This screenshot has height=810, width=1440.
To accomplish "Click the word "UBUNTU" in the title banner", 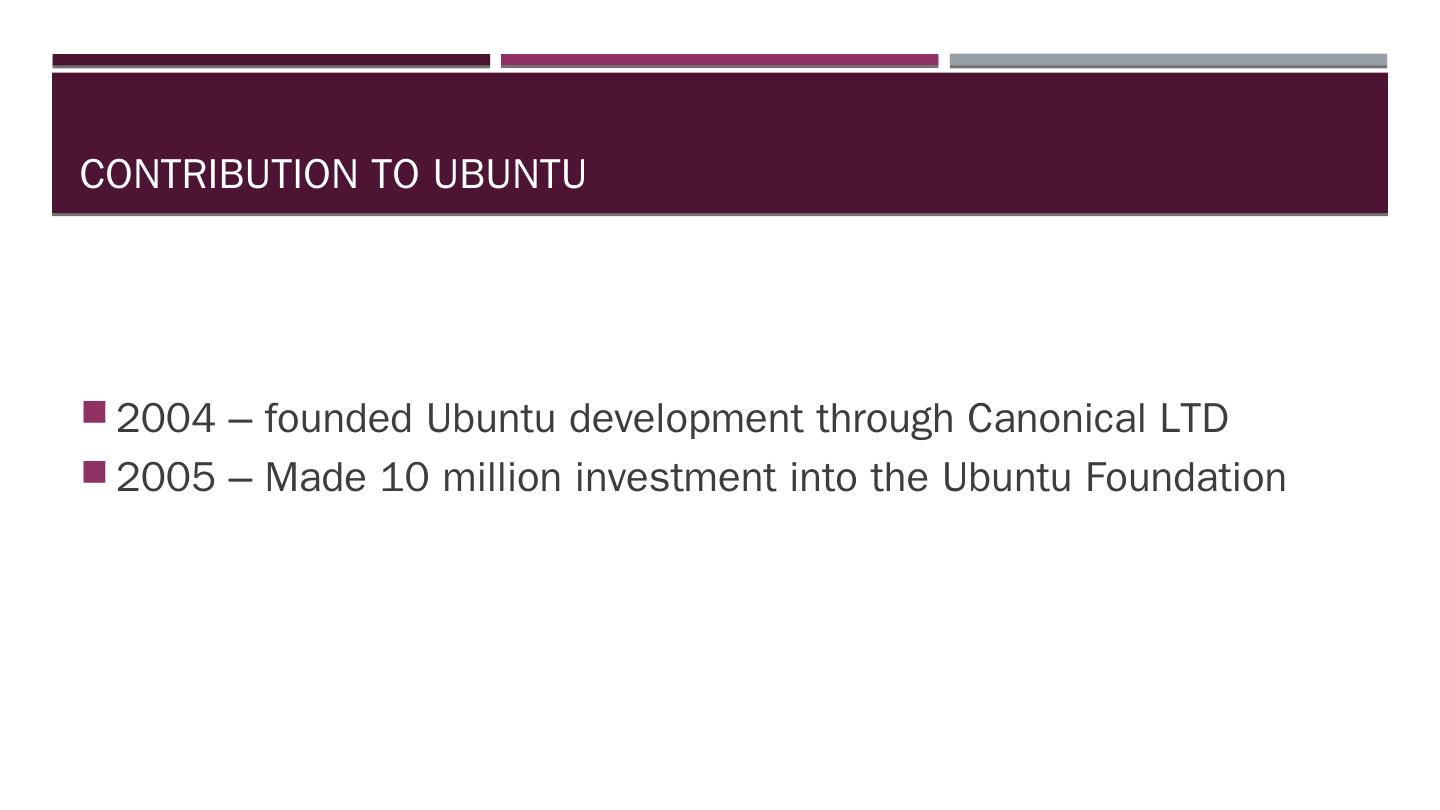I will (x=509, y=174).
